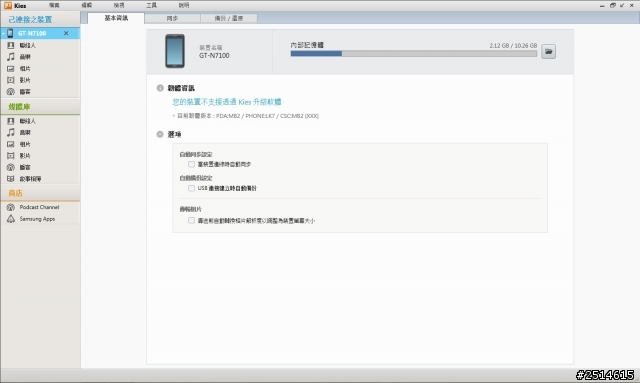The height and width of the screenshot is (383, 640).
Task: Click the current firmware version text line
Action: tap(247, 116)
